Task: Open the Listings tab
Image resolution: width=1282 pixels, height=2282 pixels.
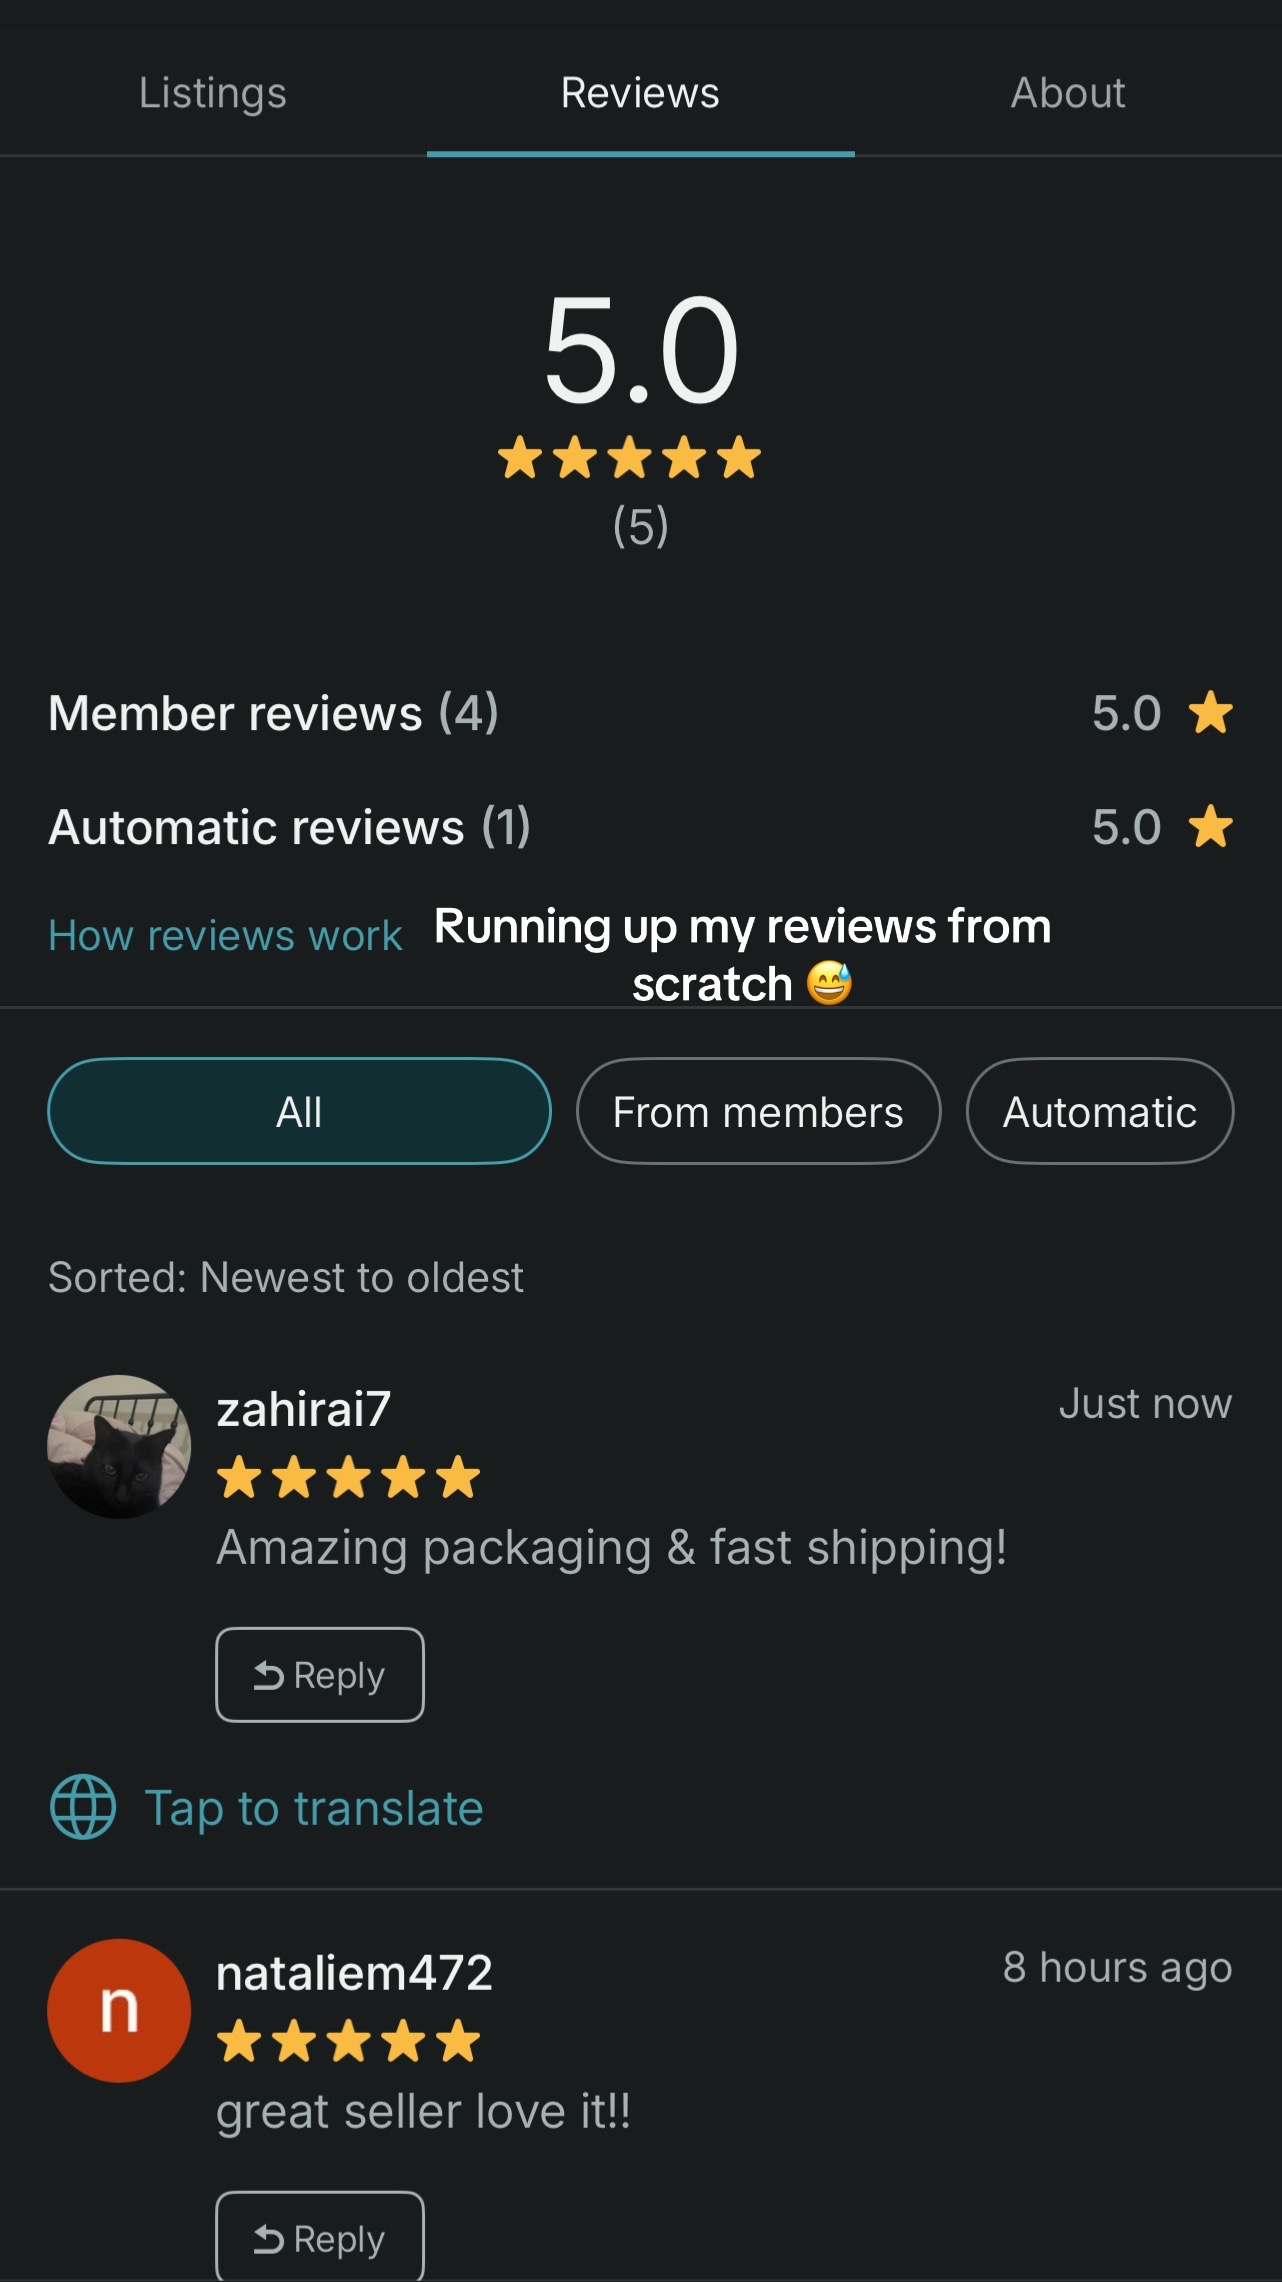Action: 213,93
